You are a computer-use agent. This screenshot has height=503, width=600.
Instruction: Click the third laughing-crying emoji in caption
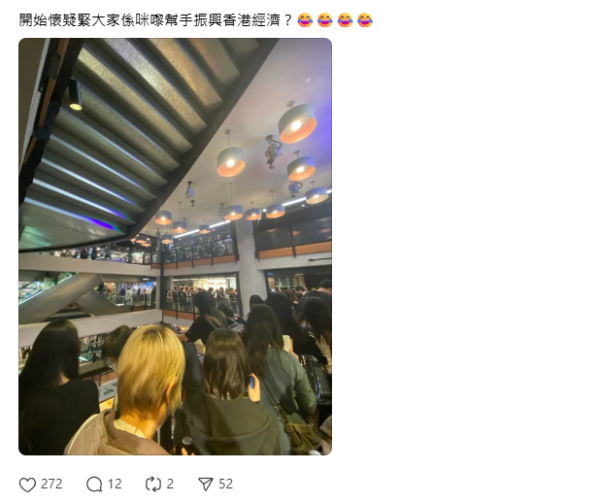coord(345,20)
